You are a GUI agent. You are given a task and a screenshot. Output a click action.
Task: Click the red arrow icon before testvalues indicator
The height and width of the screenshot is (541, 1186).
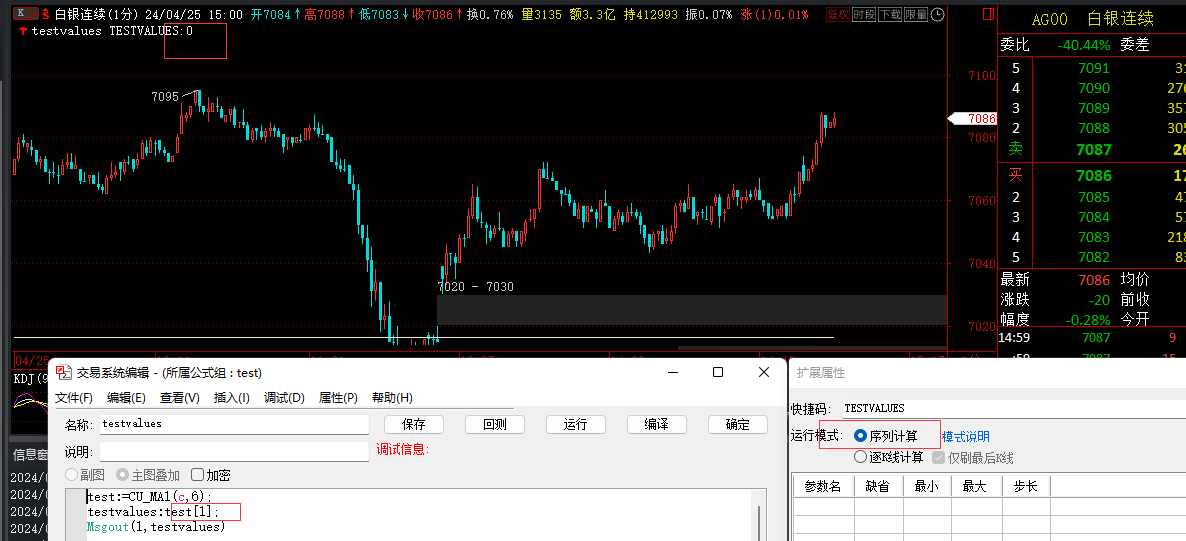point(23,31)
